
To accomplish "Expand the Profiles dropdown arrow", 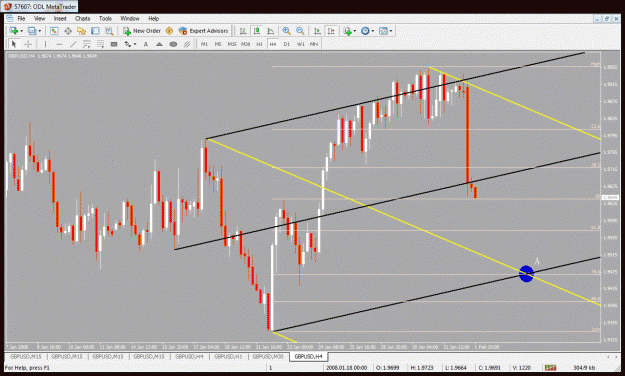I will (x=39, y=31).
